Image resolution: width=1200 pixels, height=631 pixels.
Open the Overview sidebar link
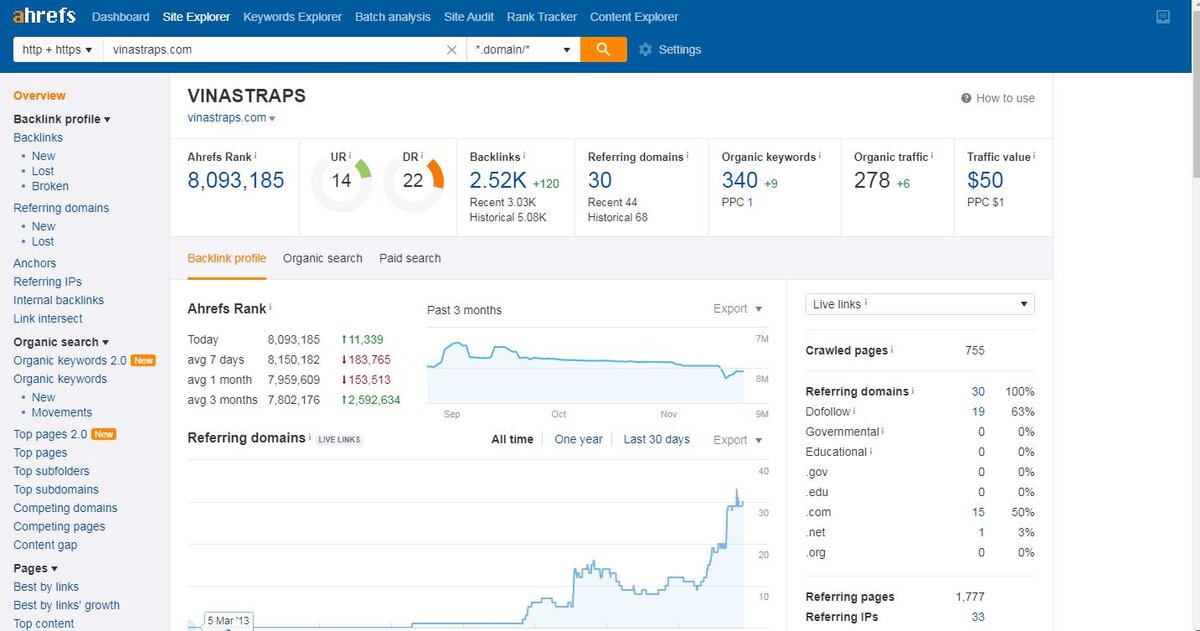point(39,96)
